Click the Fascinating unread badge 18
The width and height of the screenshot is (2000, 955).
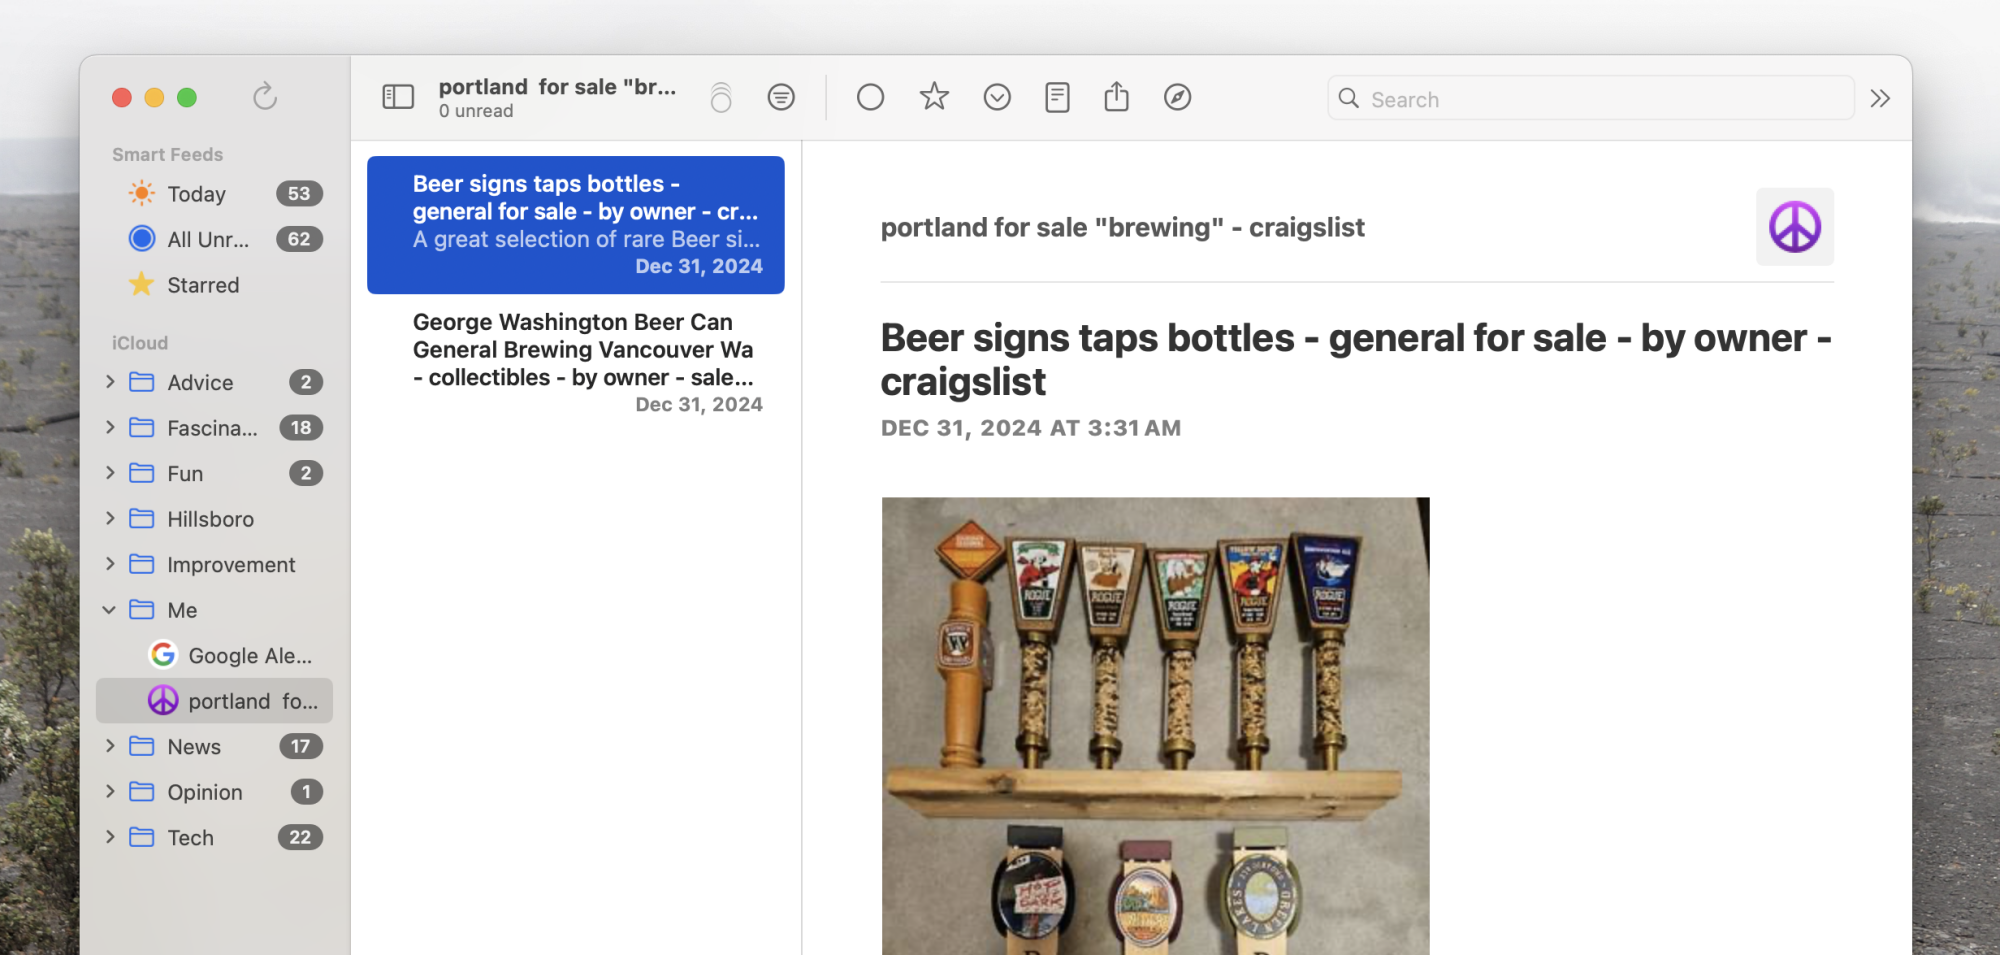click(301, 428)
